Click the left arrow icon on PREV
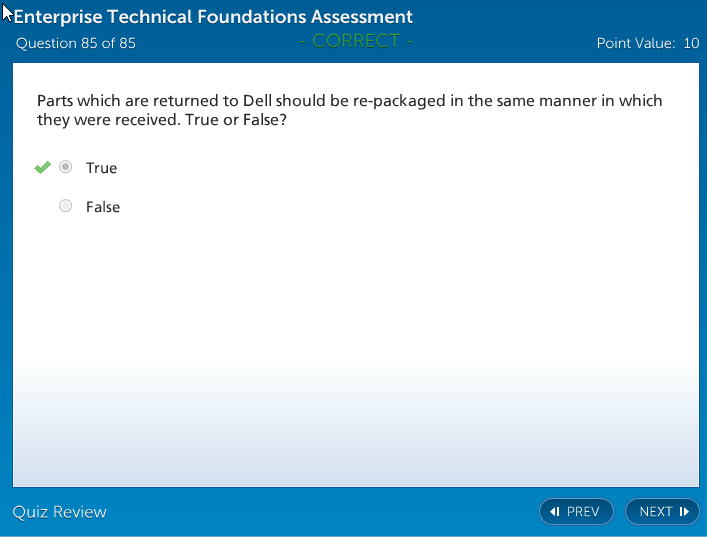The height and width of the screenshot is (537, 707). point(555,512)
